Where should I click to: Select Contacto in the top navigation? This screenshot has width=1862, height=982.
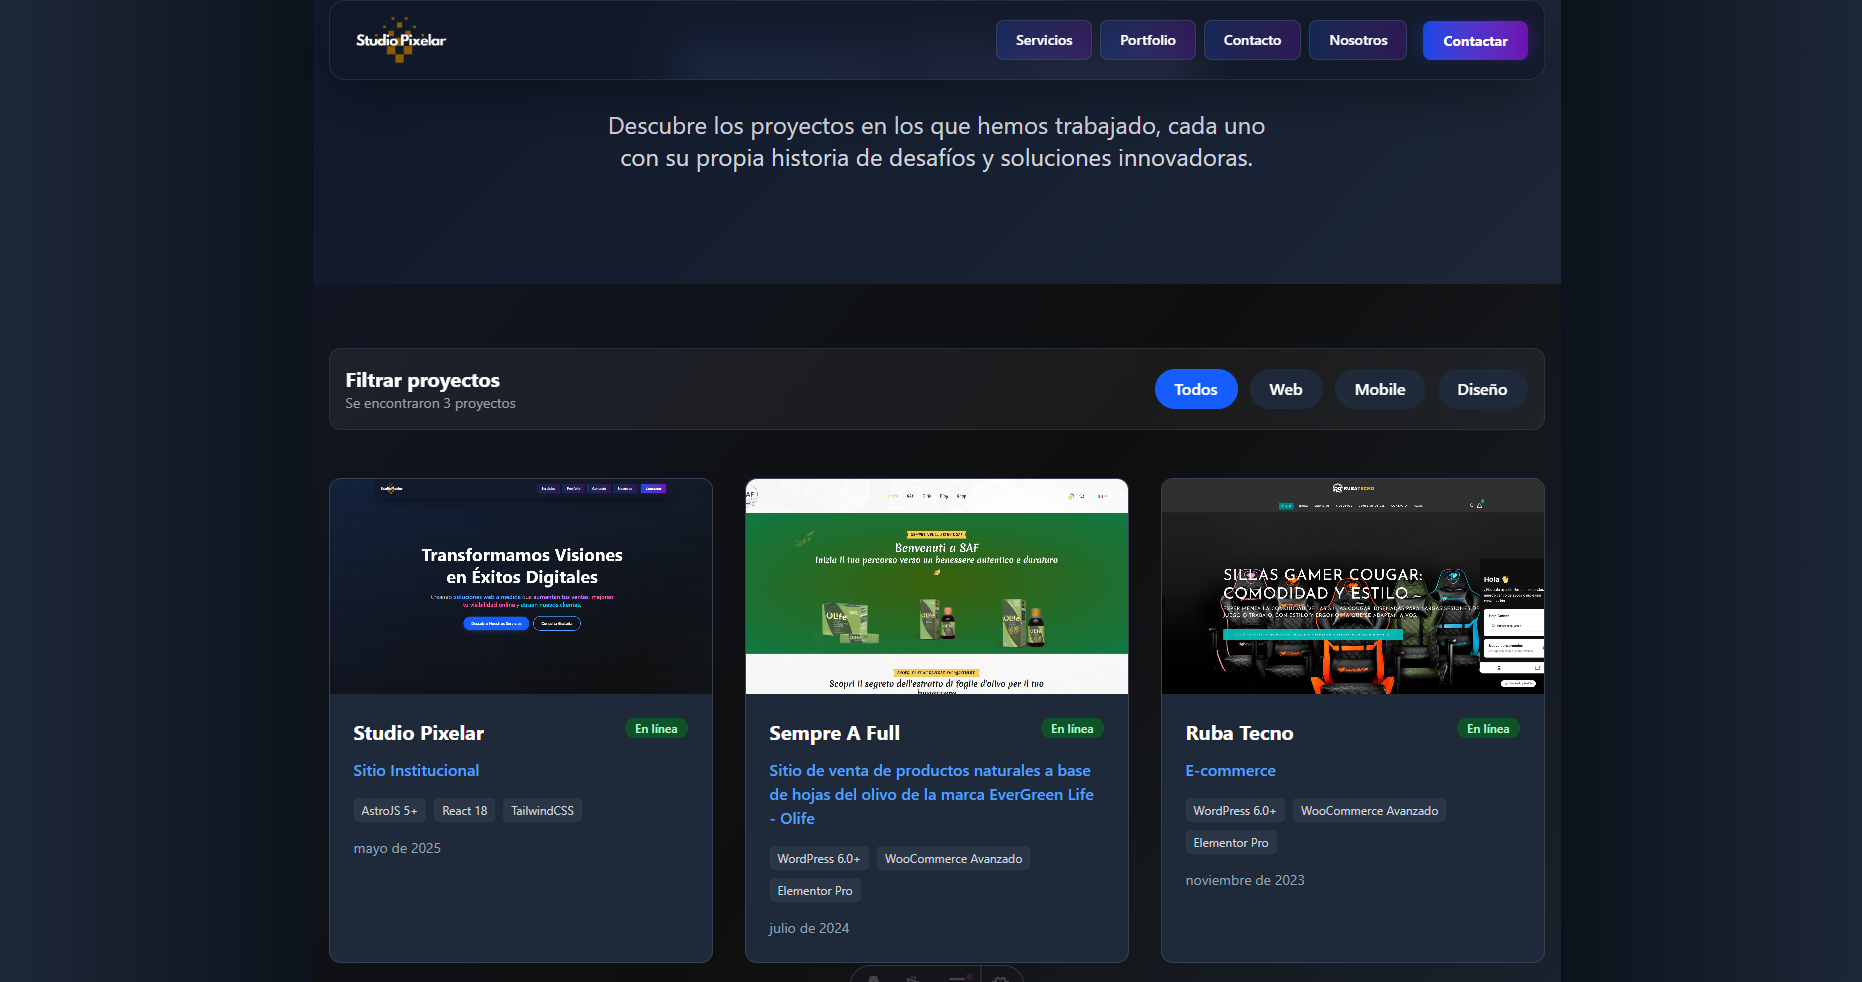[1251, 40]
